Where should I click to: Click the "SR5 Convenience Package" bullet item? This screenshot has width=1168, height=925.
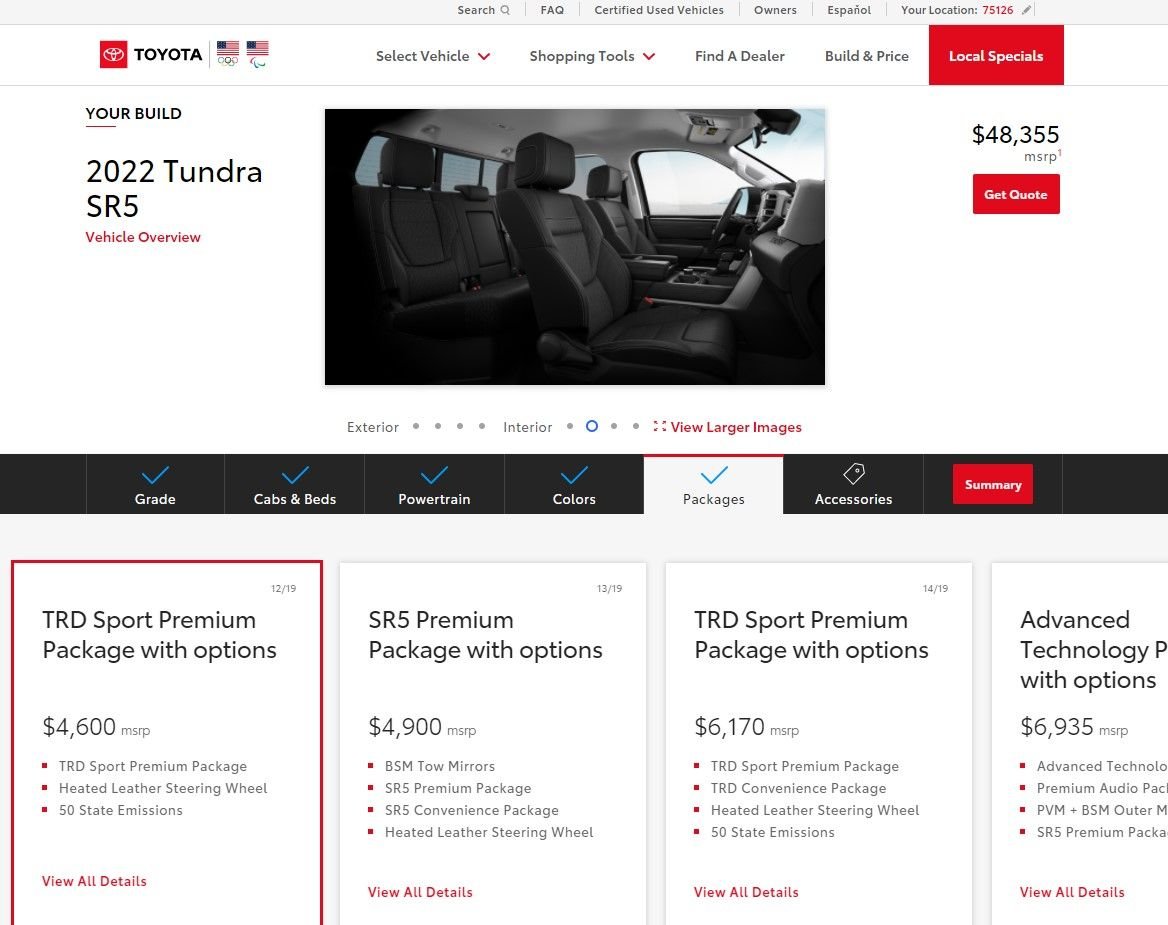[x=472, y=810]
